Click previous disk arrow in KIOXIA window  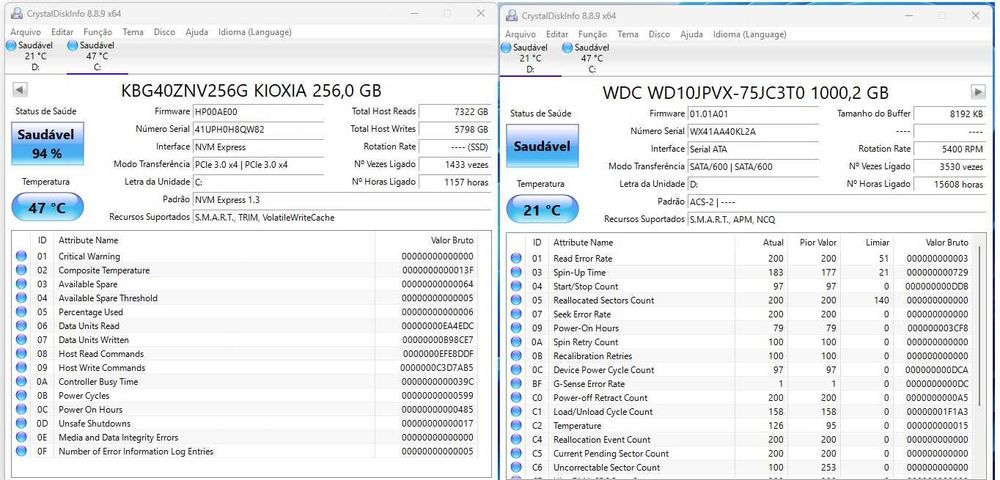[19, 90]
